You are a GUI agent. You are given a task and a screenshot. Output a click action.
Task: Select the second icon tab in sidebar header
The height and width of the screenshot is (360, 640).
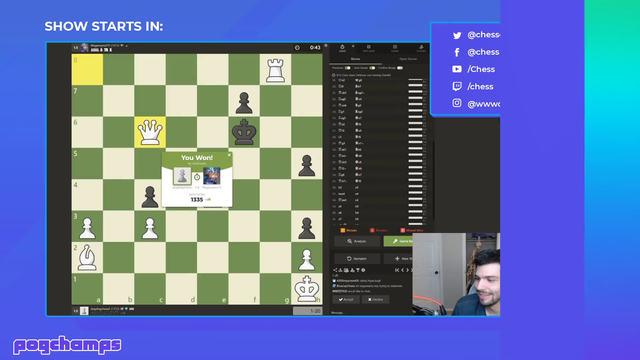368,49
